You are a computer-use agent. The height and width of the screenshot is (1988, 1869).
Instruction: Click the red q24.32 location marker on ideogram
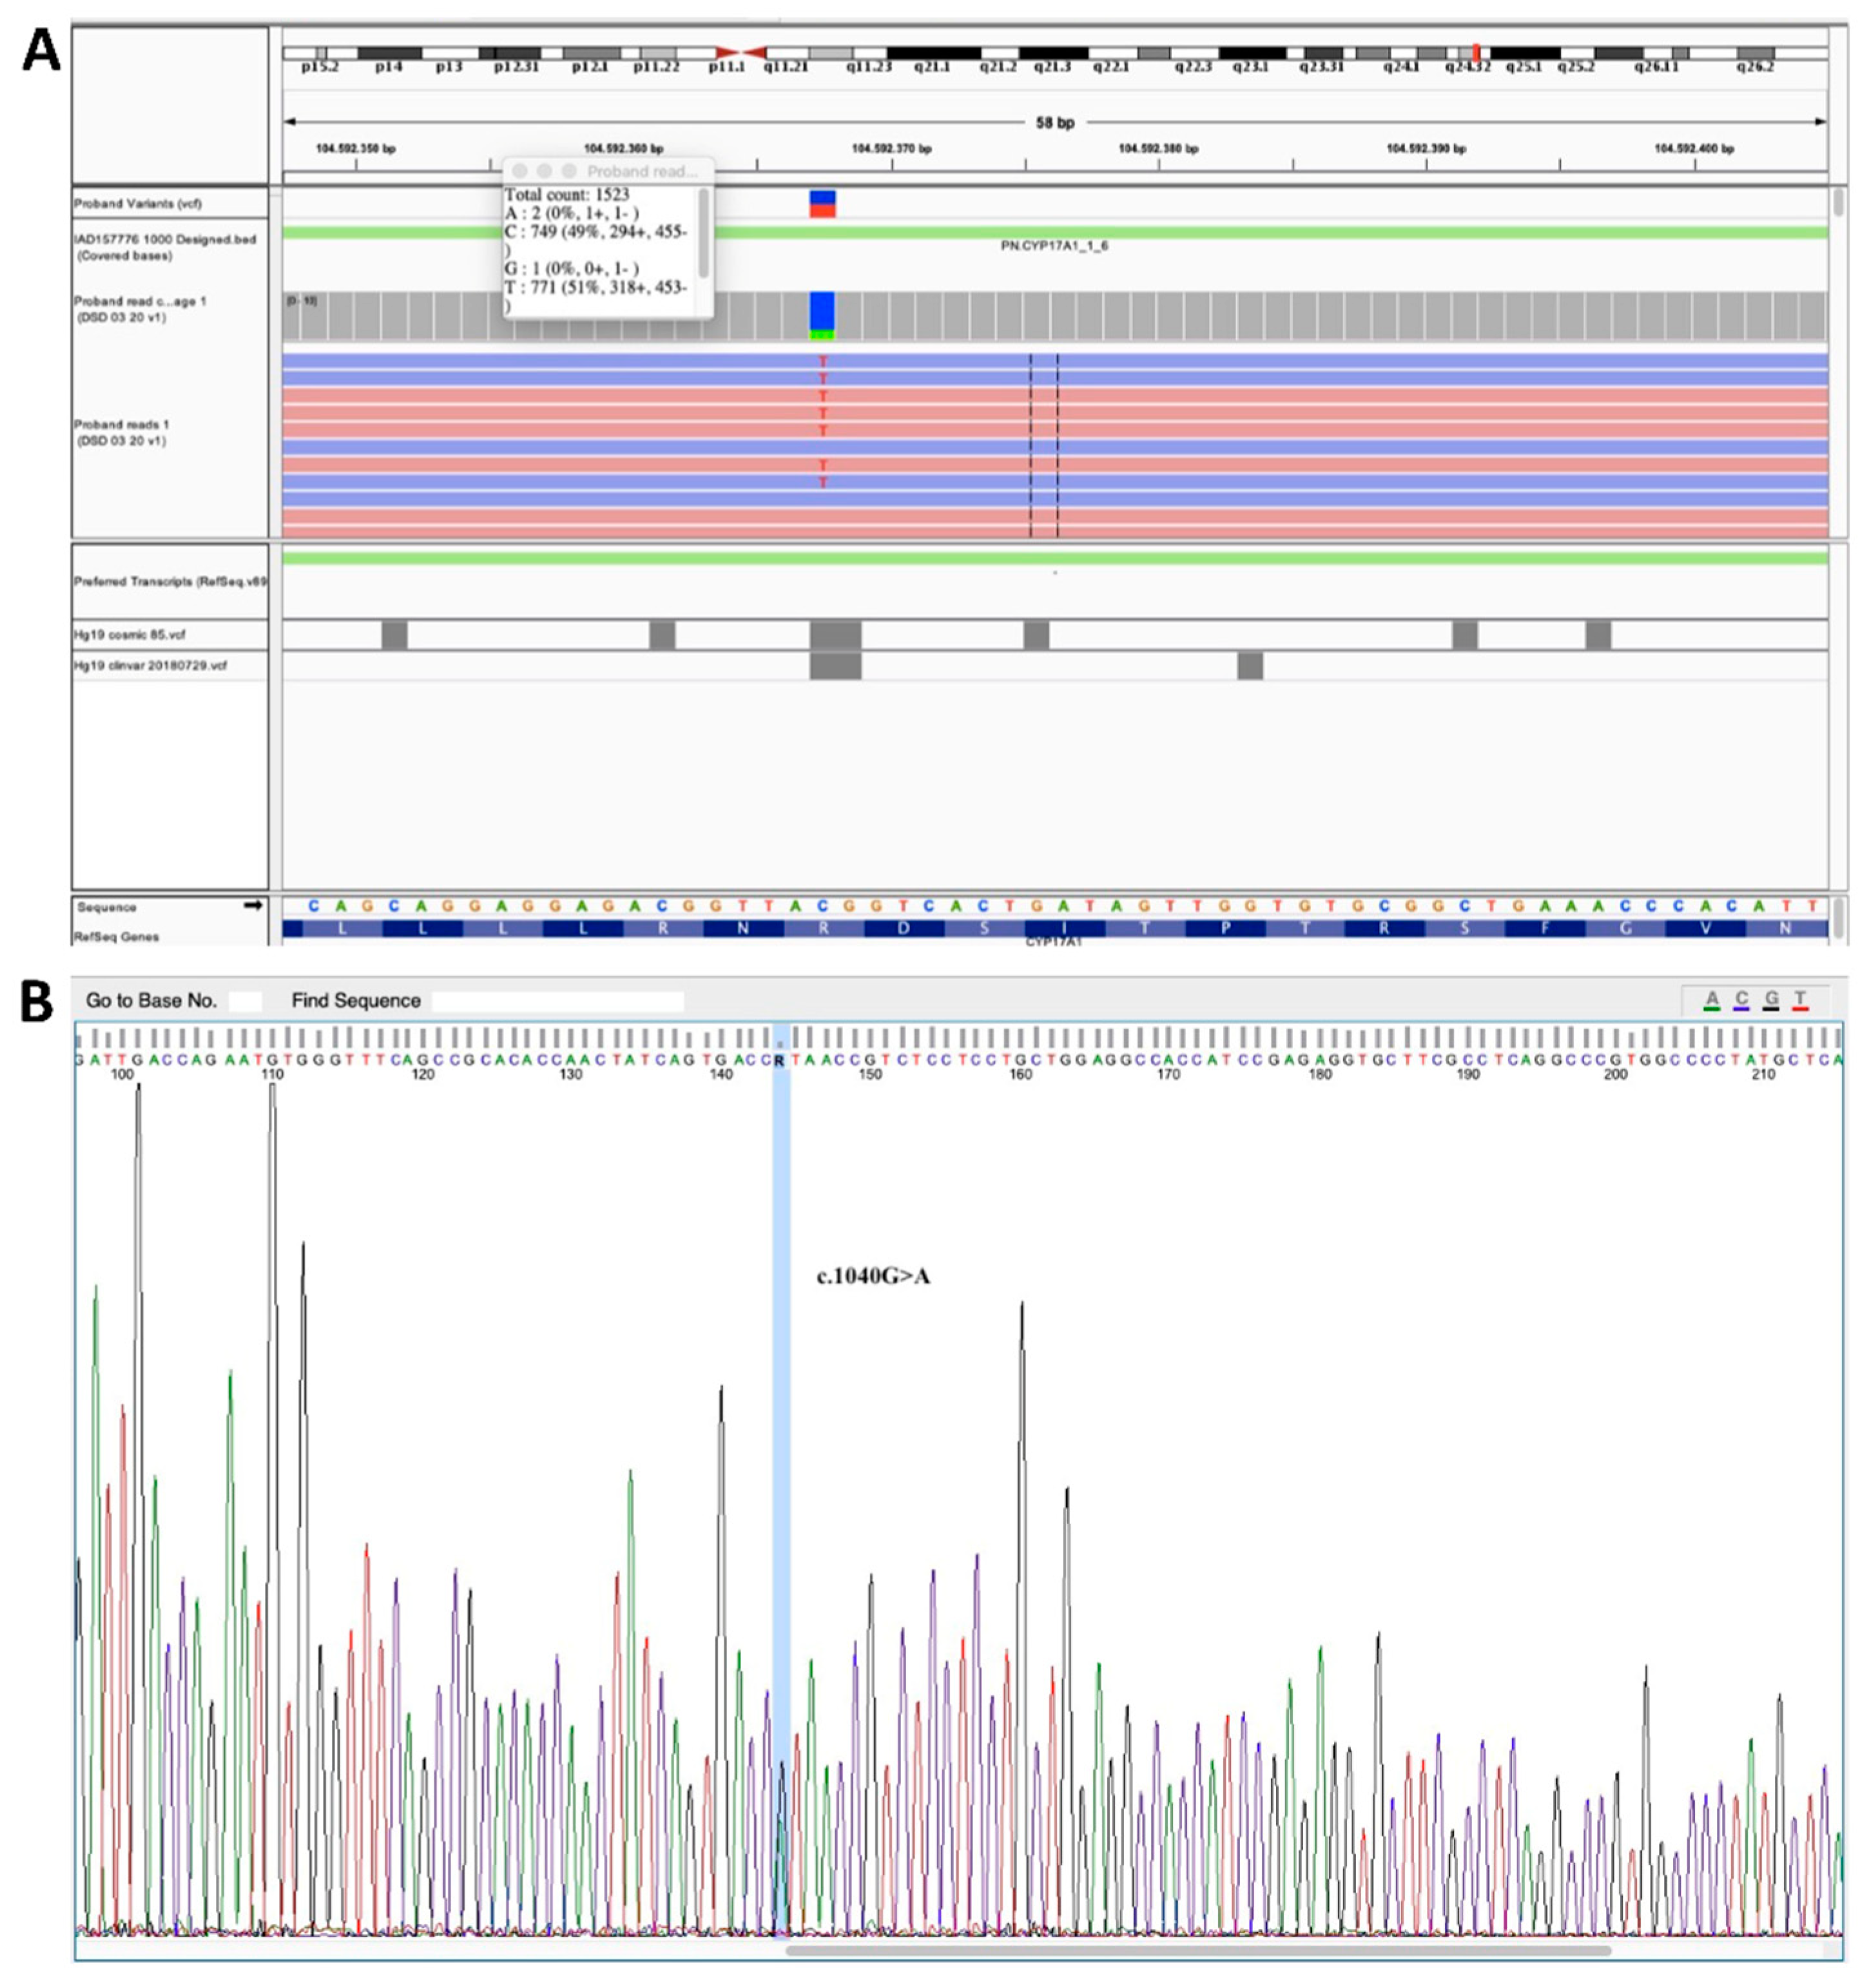1476,52
